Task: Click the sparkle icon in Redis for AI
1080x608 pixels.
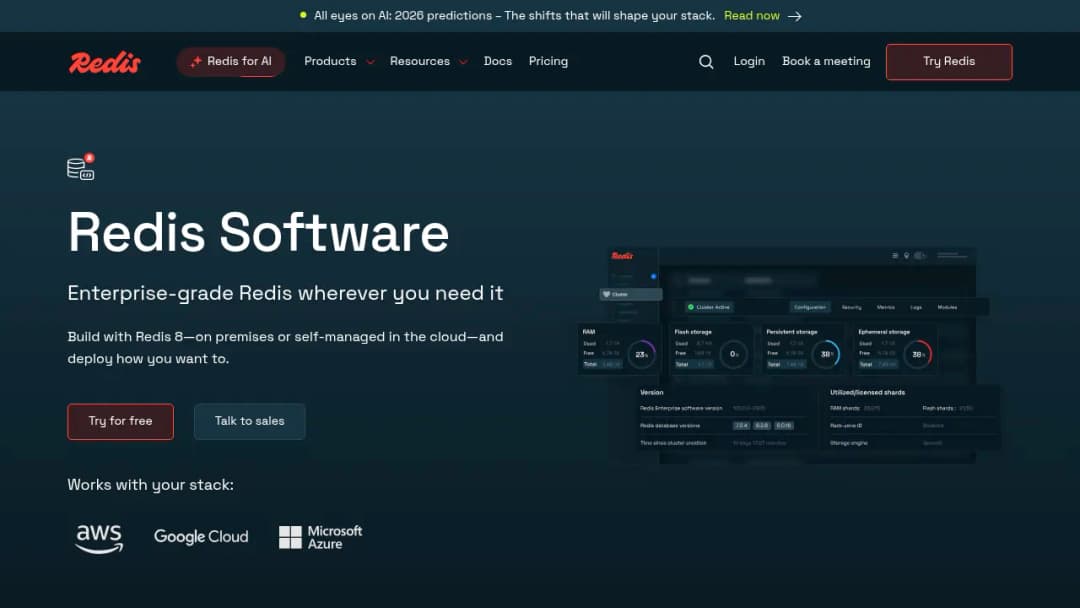Action: (196, 61)
